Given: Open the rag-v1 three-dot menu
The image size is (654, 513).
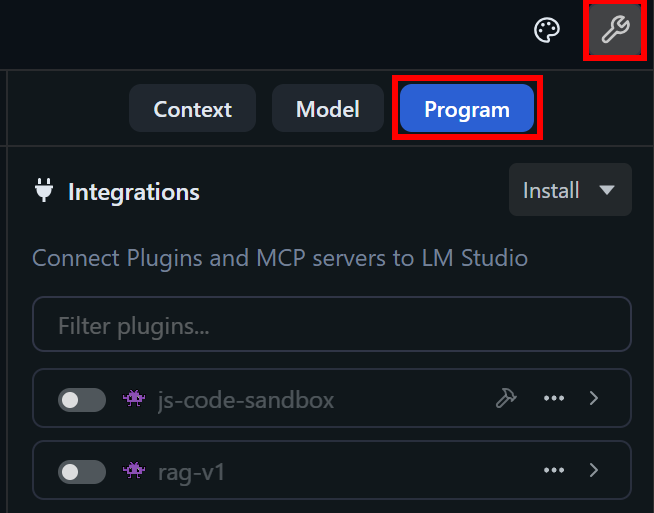Looking at the screenshot, I should [554, 470].
